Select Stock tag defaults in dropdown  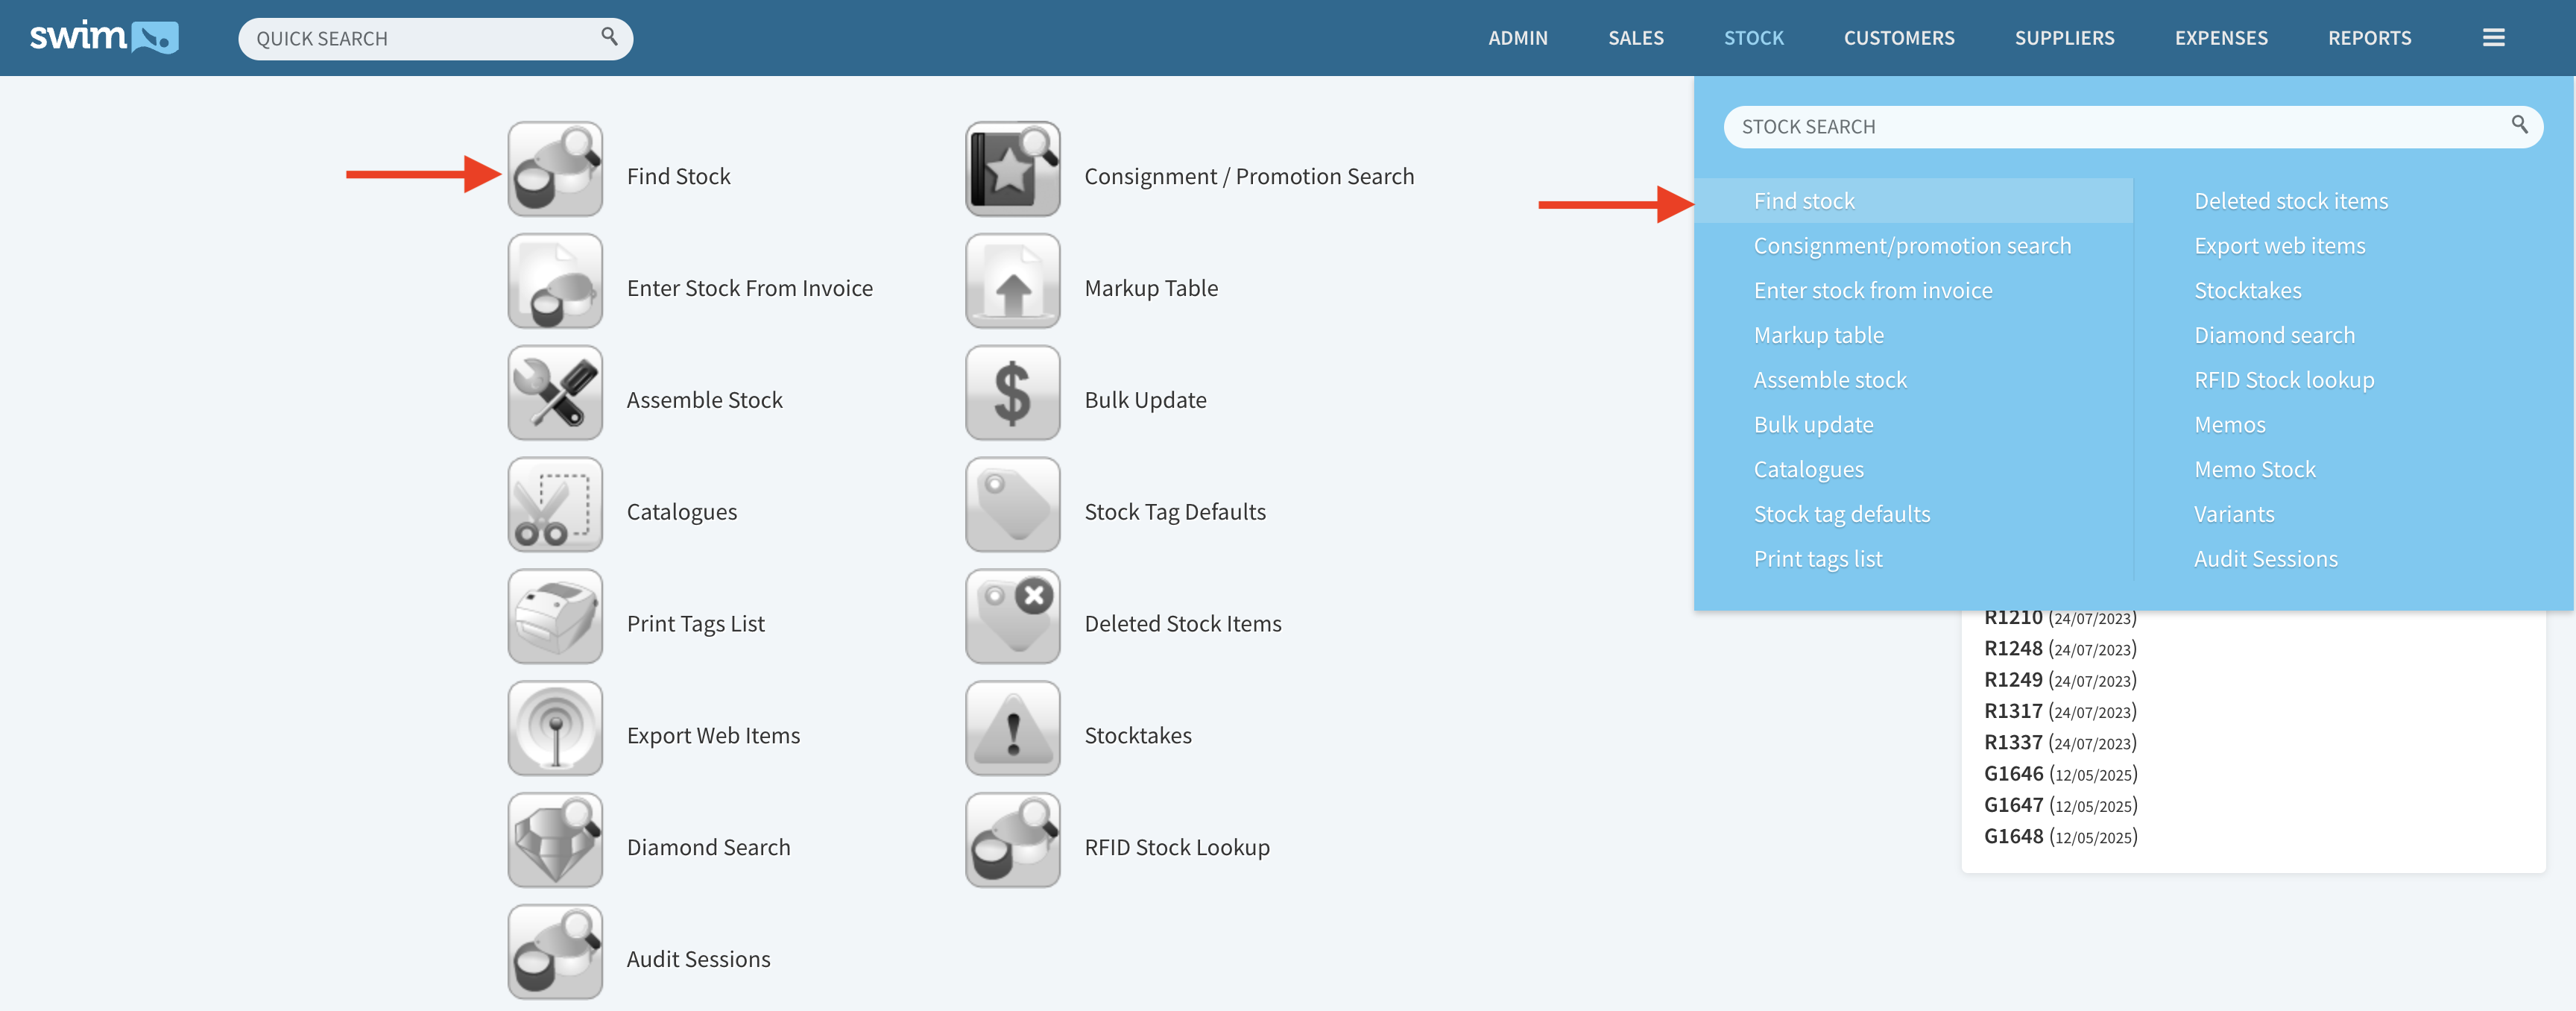1841,514
